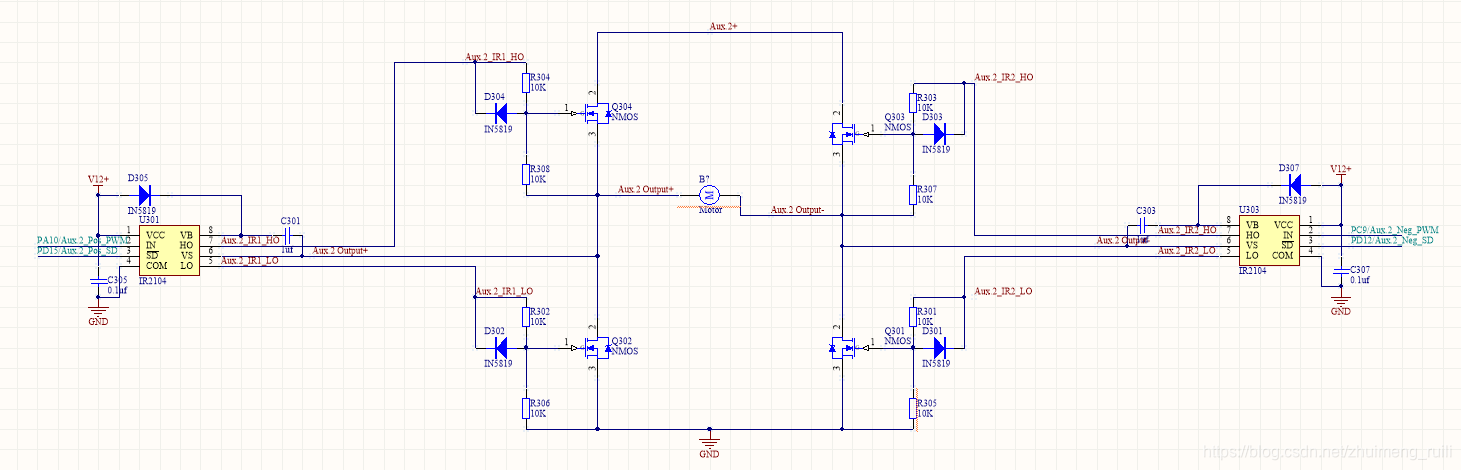1461x470 pixels.
Task: Click the GND symbol below C307
Action: (1340, 301)
